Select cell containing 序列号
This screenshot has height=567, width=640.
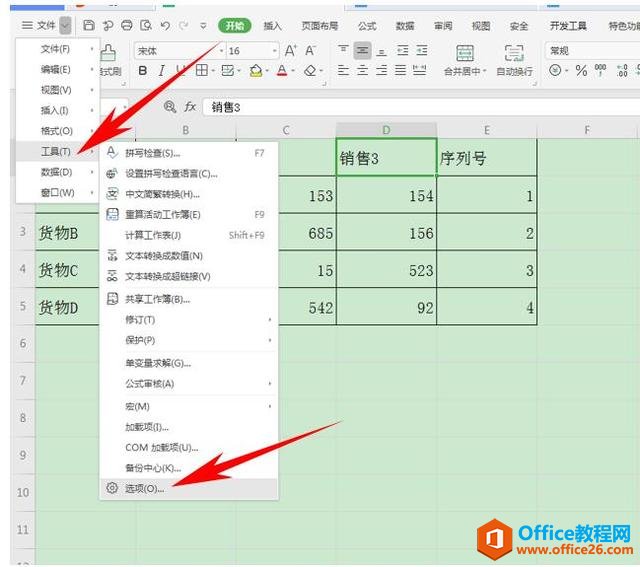tap(487, 158)
